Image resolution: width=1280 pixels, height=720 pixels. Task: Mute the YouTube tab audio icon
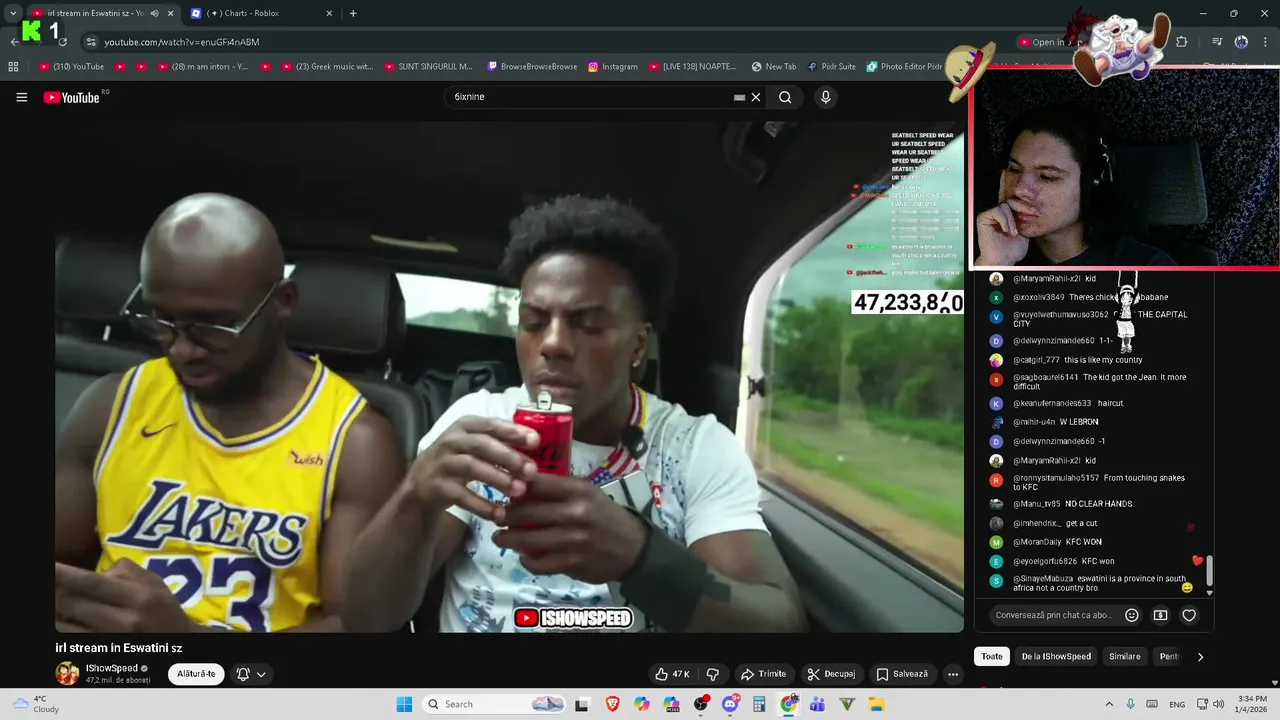[x=154, y=13]
